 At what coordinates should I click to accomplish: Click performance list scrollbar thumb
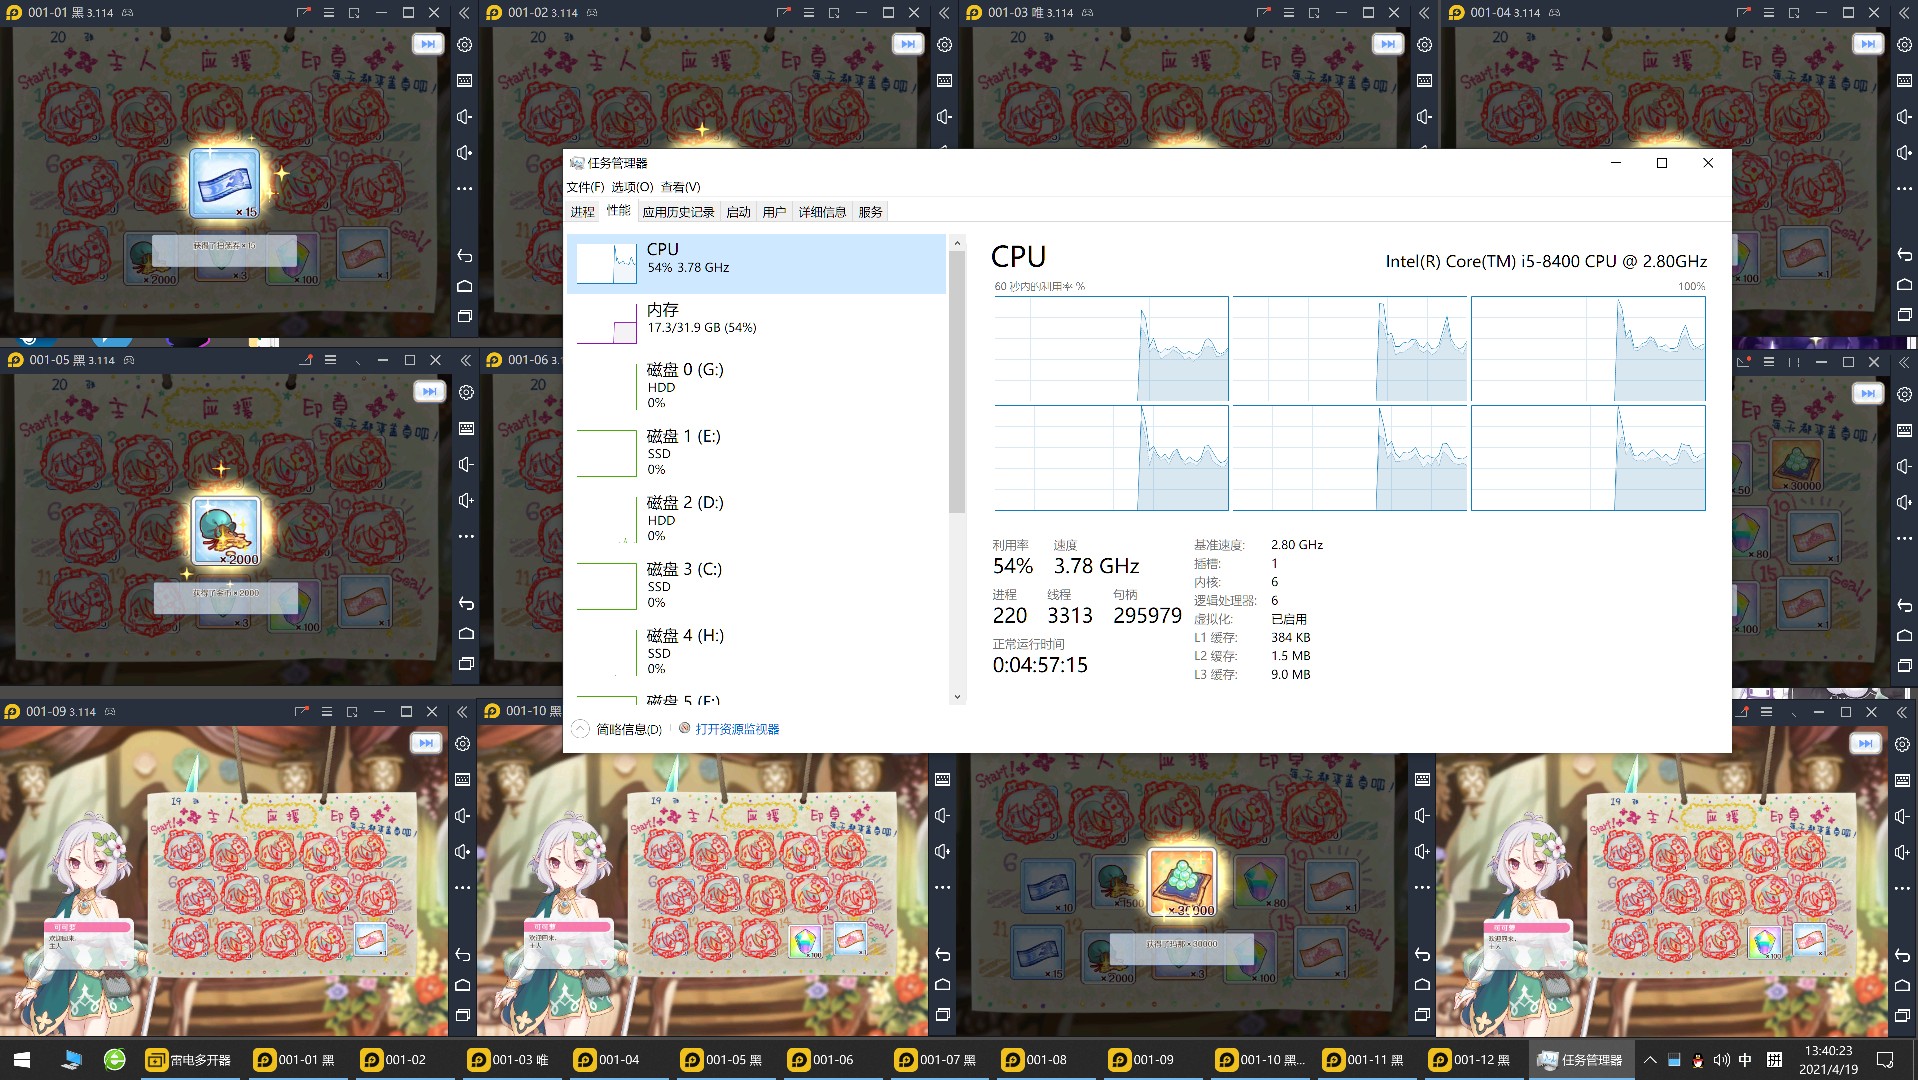(957, 382)
